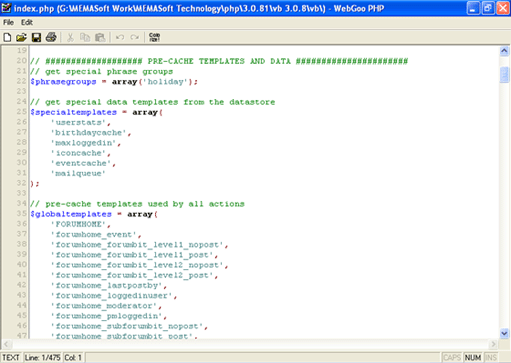This screenshot has height=363, width=511.
Task: Click the horizontal scrollbar left arrow
Action: pos(6,344)
